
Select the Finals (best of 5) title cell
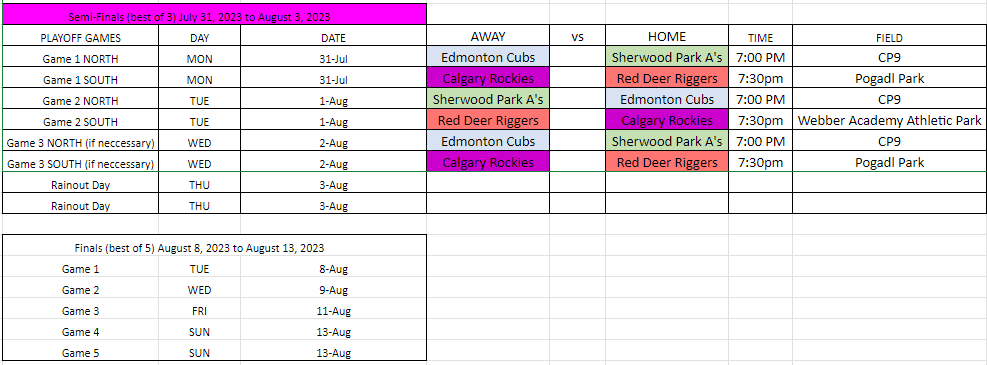pos(214,247)
